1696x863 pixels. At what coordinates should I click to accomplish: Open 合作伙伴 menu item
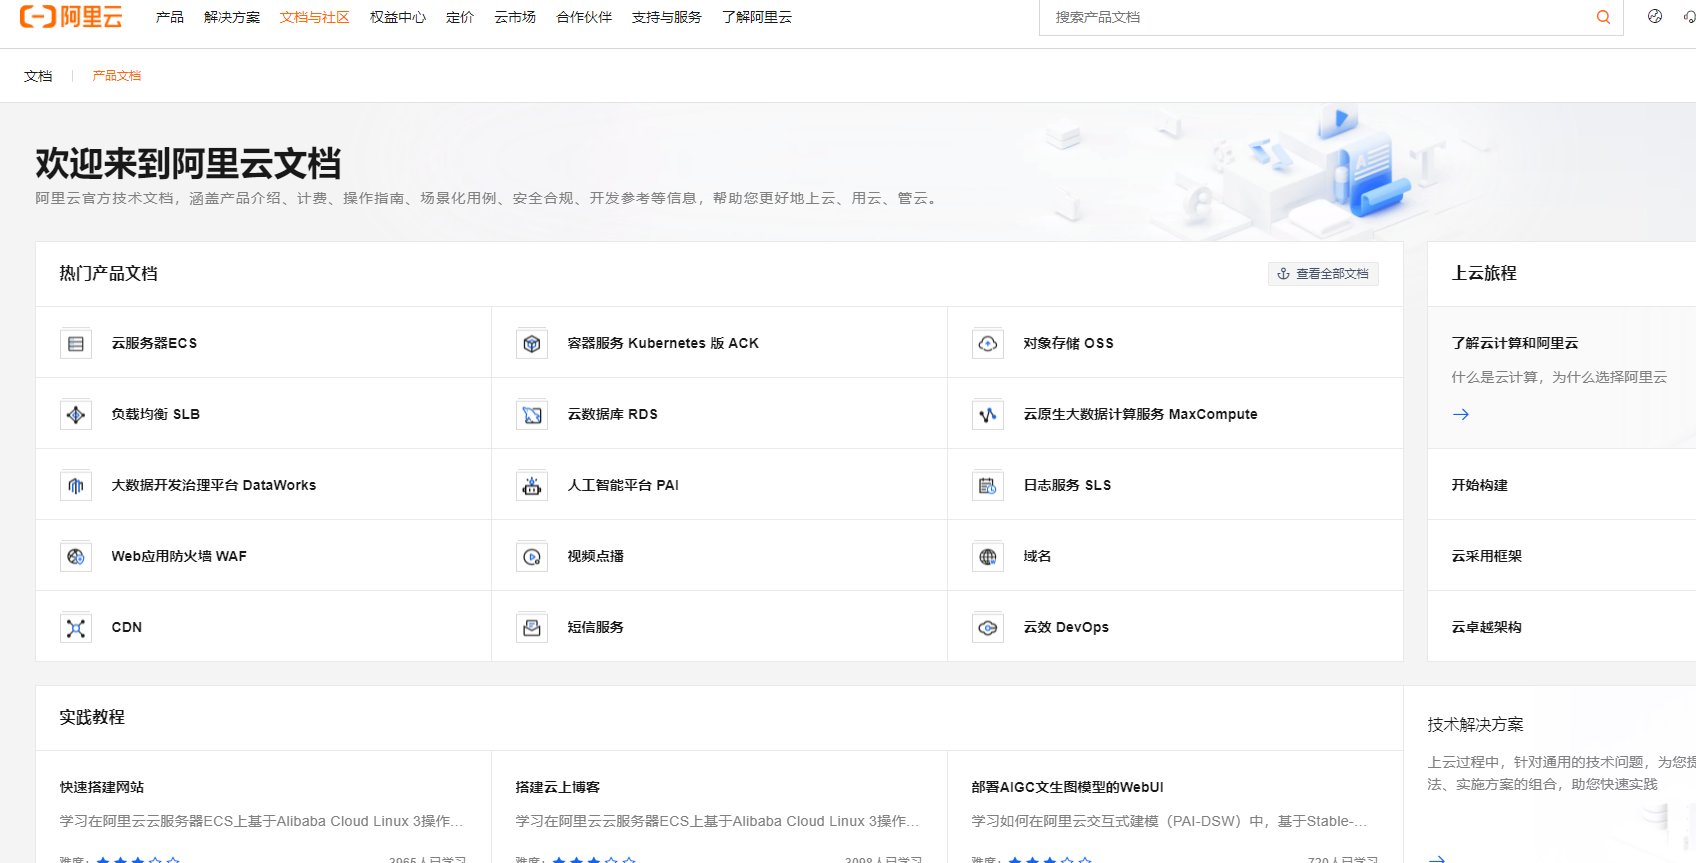[584, 17]
